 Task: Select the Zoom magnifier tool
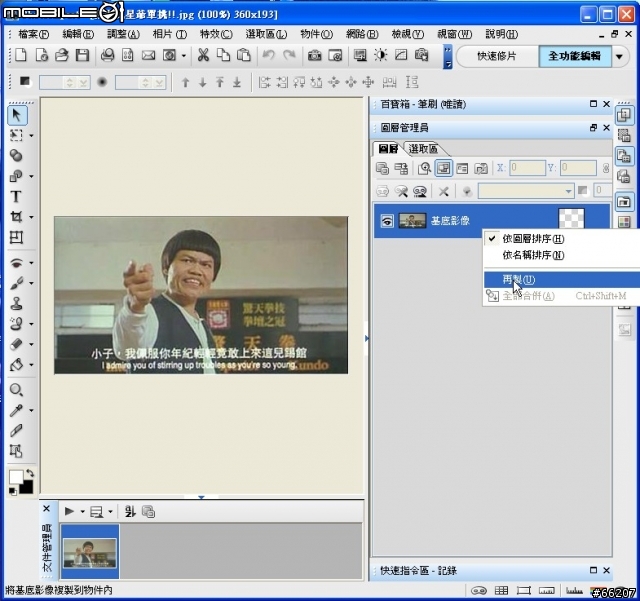click(x=16, y=390)
